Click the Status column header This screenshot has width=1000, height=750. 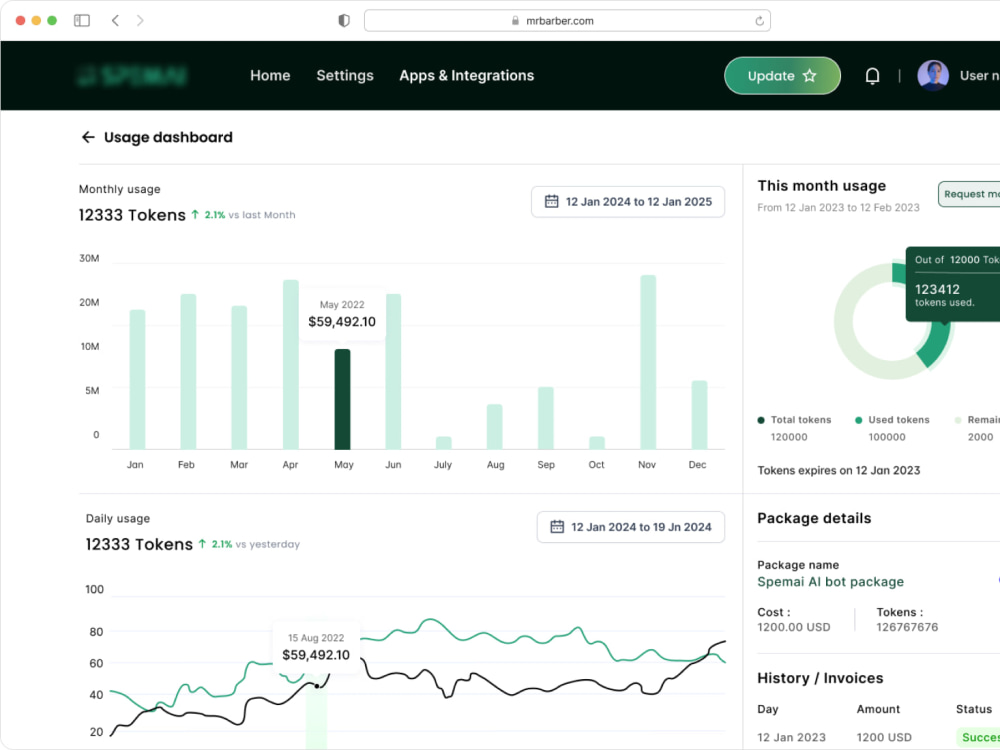point(974,709)
